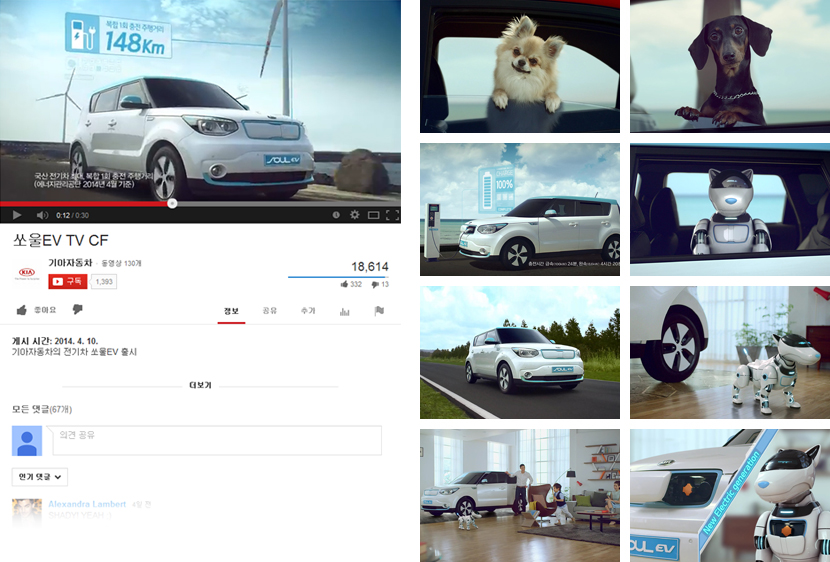
Task: Like the video with thumbs-up 좋아요
Action: [x=36, y=310]
